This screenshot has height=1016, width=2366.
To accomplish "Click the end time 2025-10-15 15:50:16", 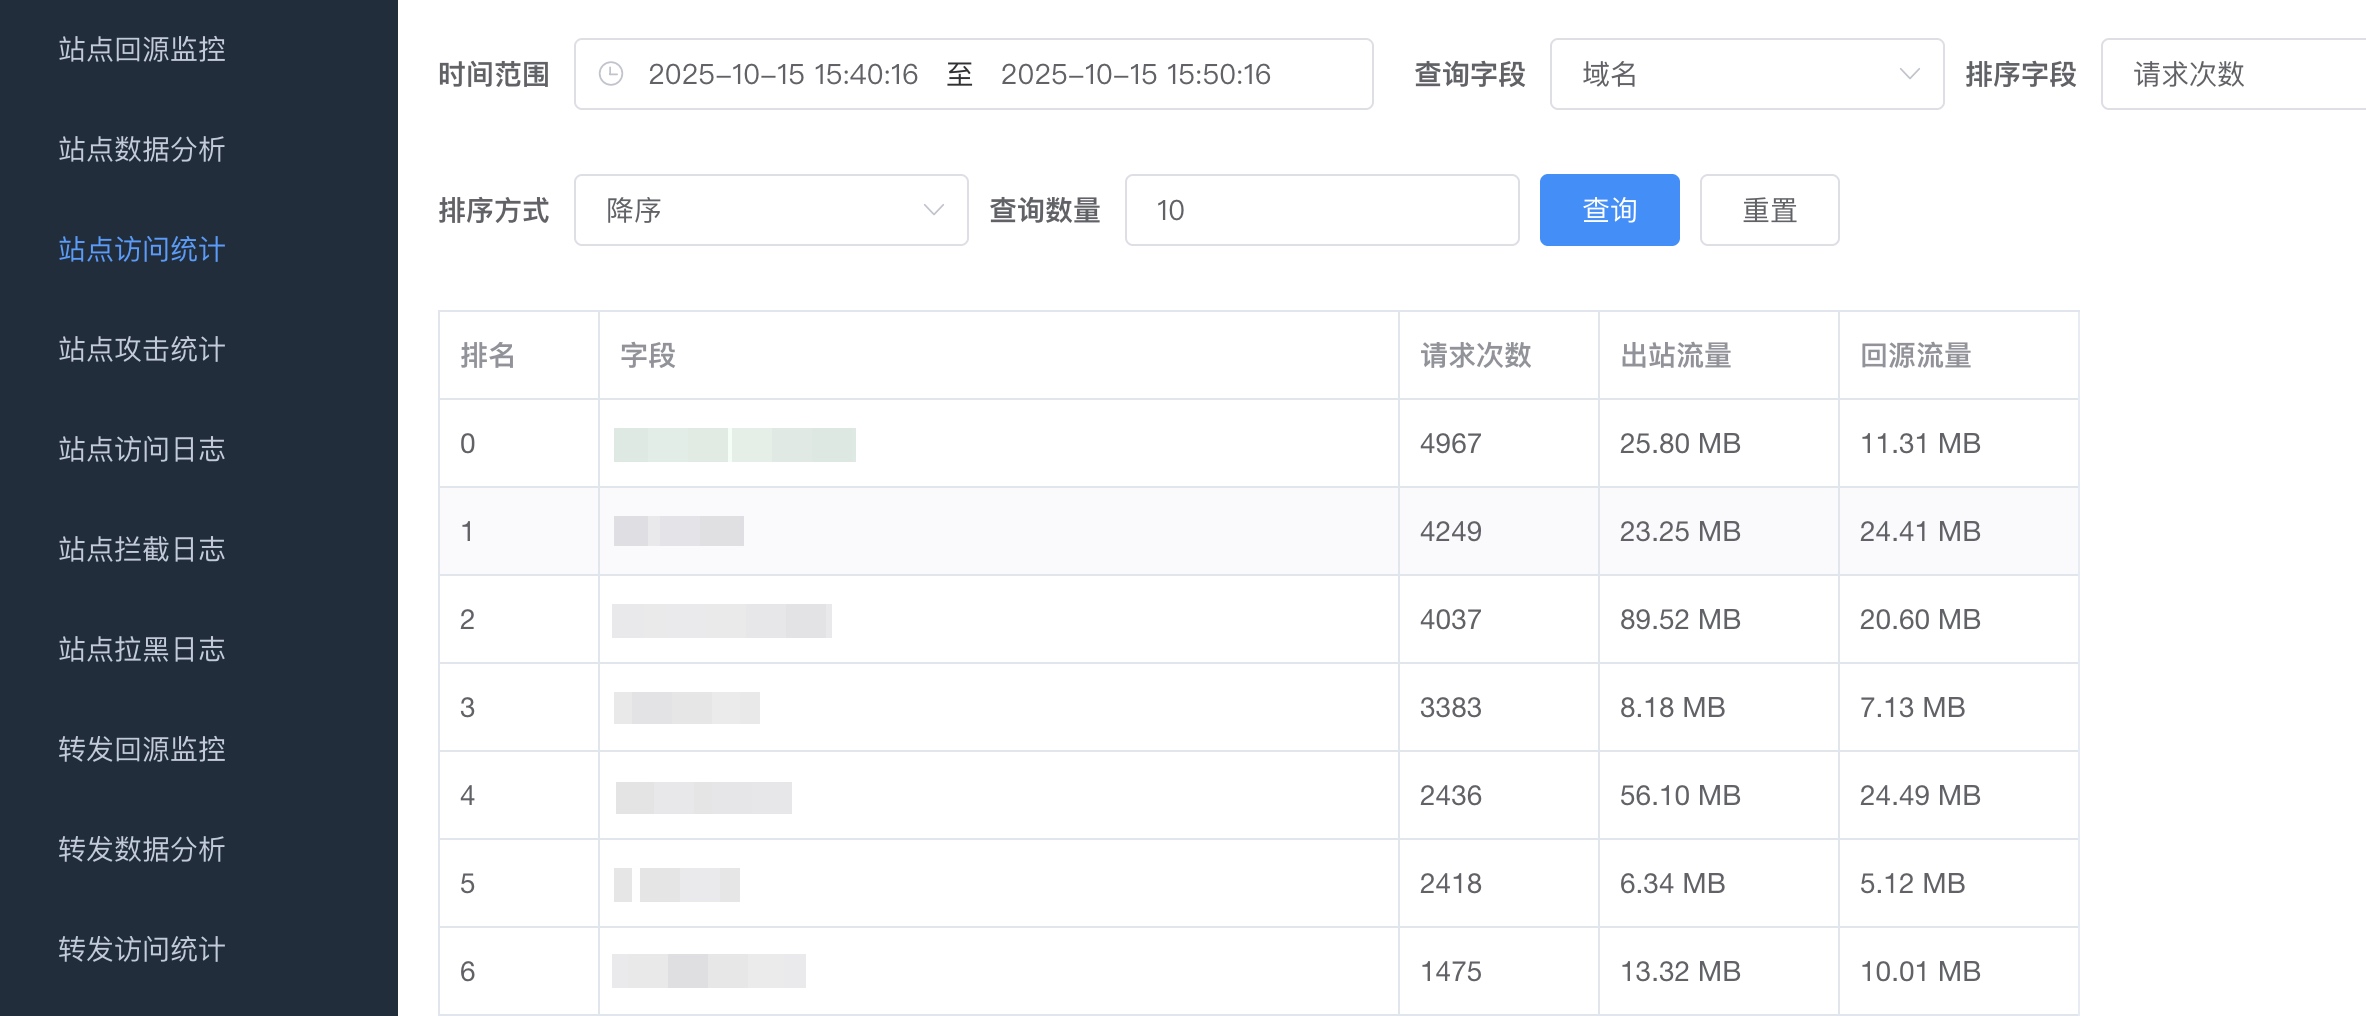I will 1135,74.
